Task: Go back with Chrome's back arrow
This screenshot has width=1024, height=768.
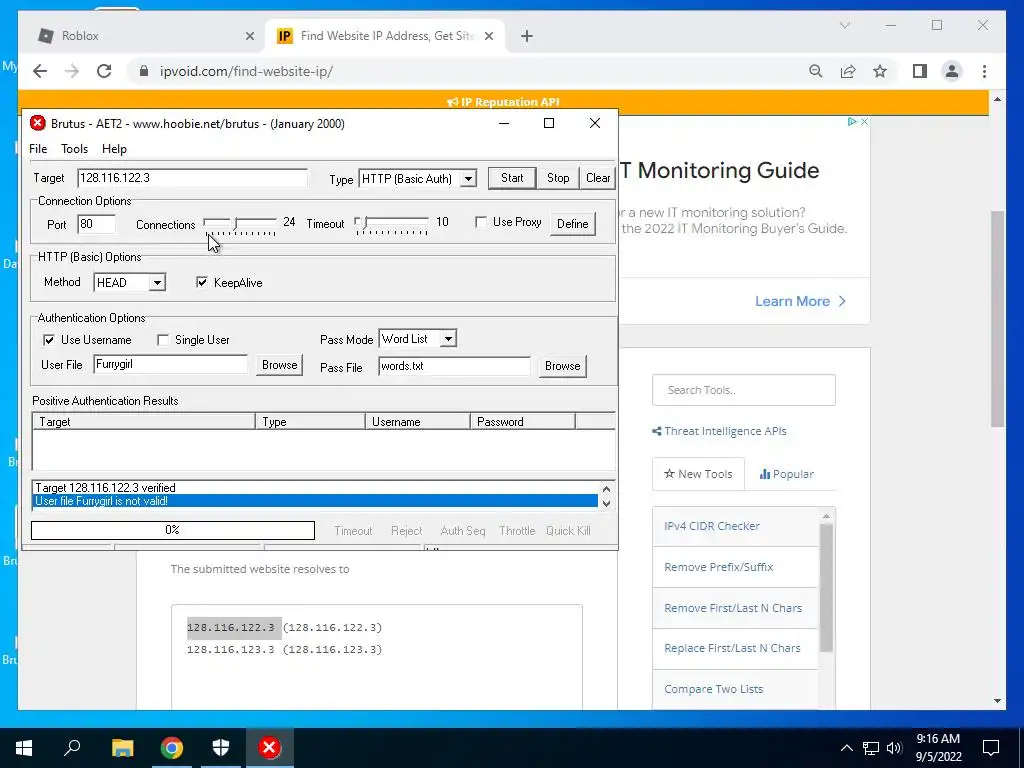Action: pyautogui.click(x=40, y=71)
